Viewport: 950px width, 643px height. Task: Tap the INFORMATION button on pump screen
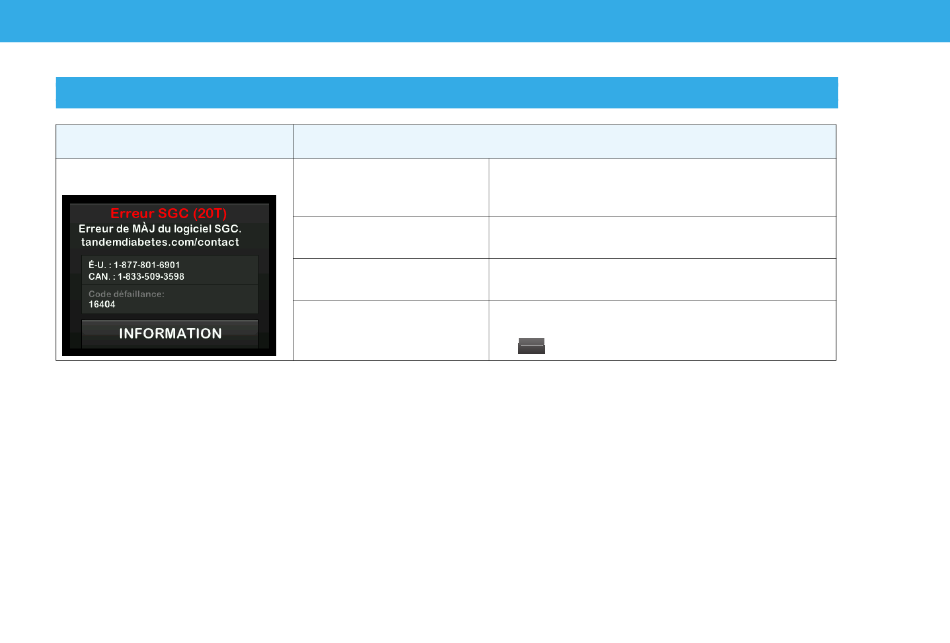(x=170, y=333)
